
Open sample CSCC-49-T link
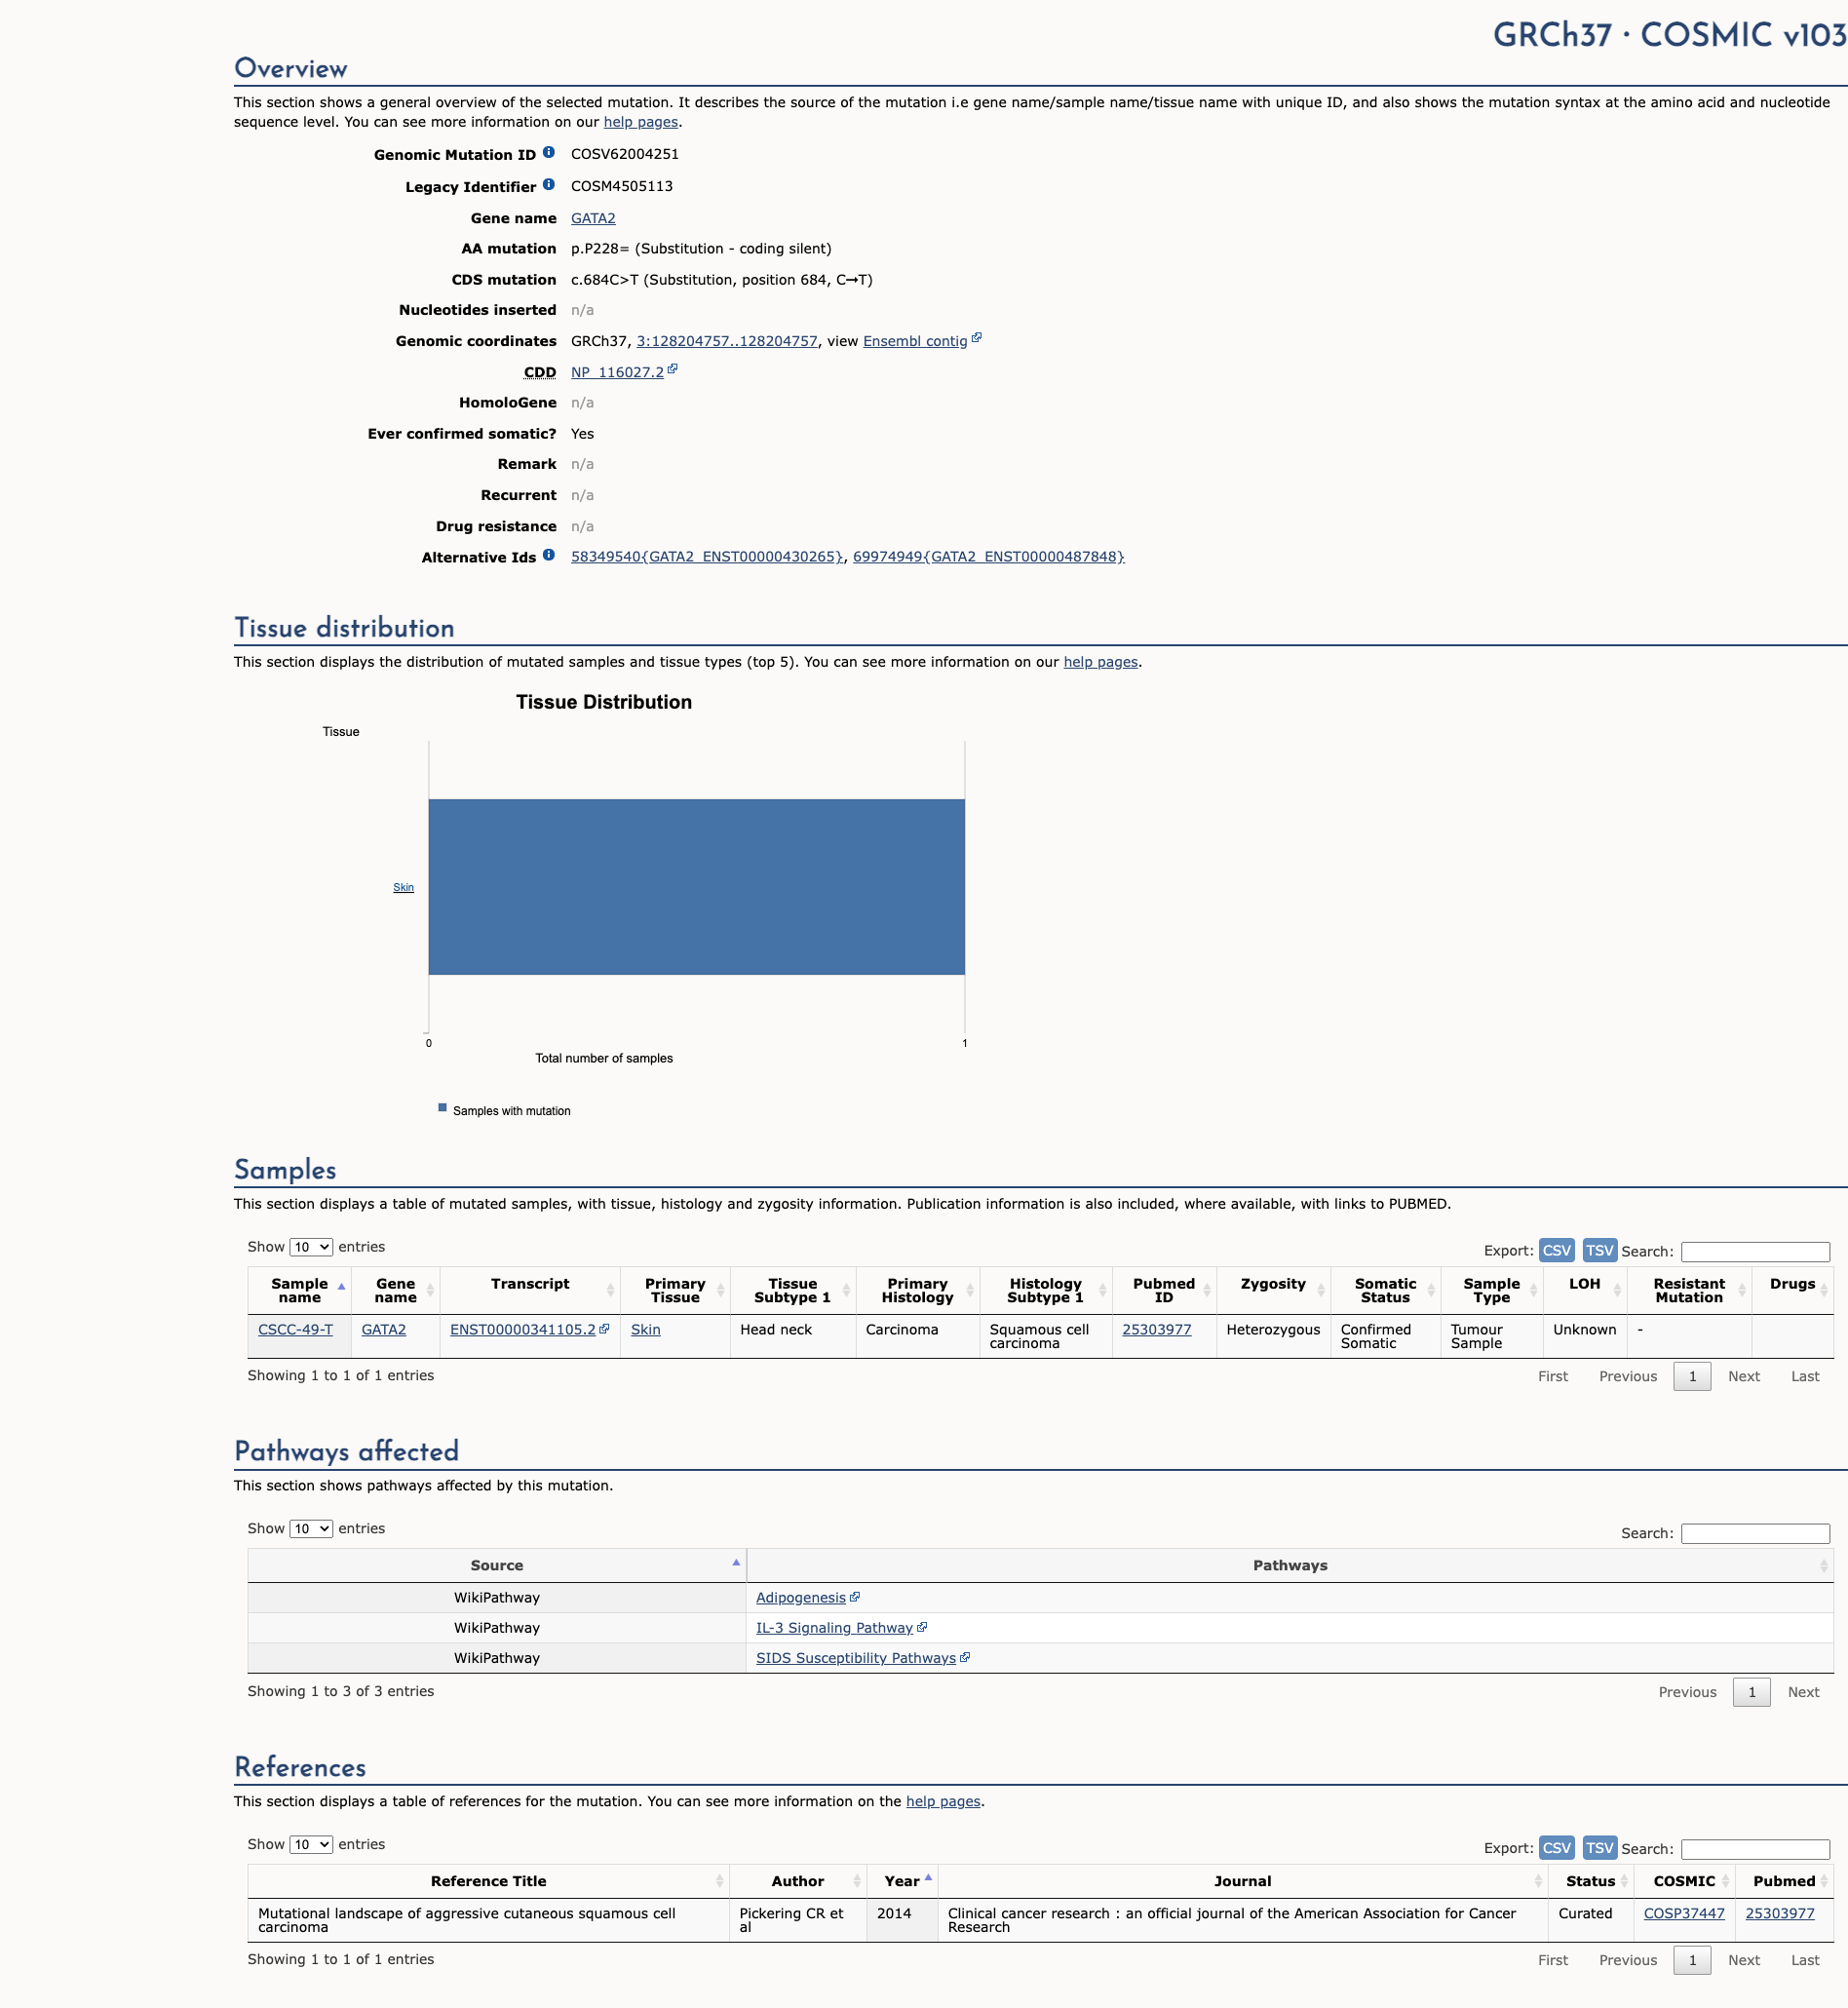pyautogui.click(x=295, y=1330)
